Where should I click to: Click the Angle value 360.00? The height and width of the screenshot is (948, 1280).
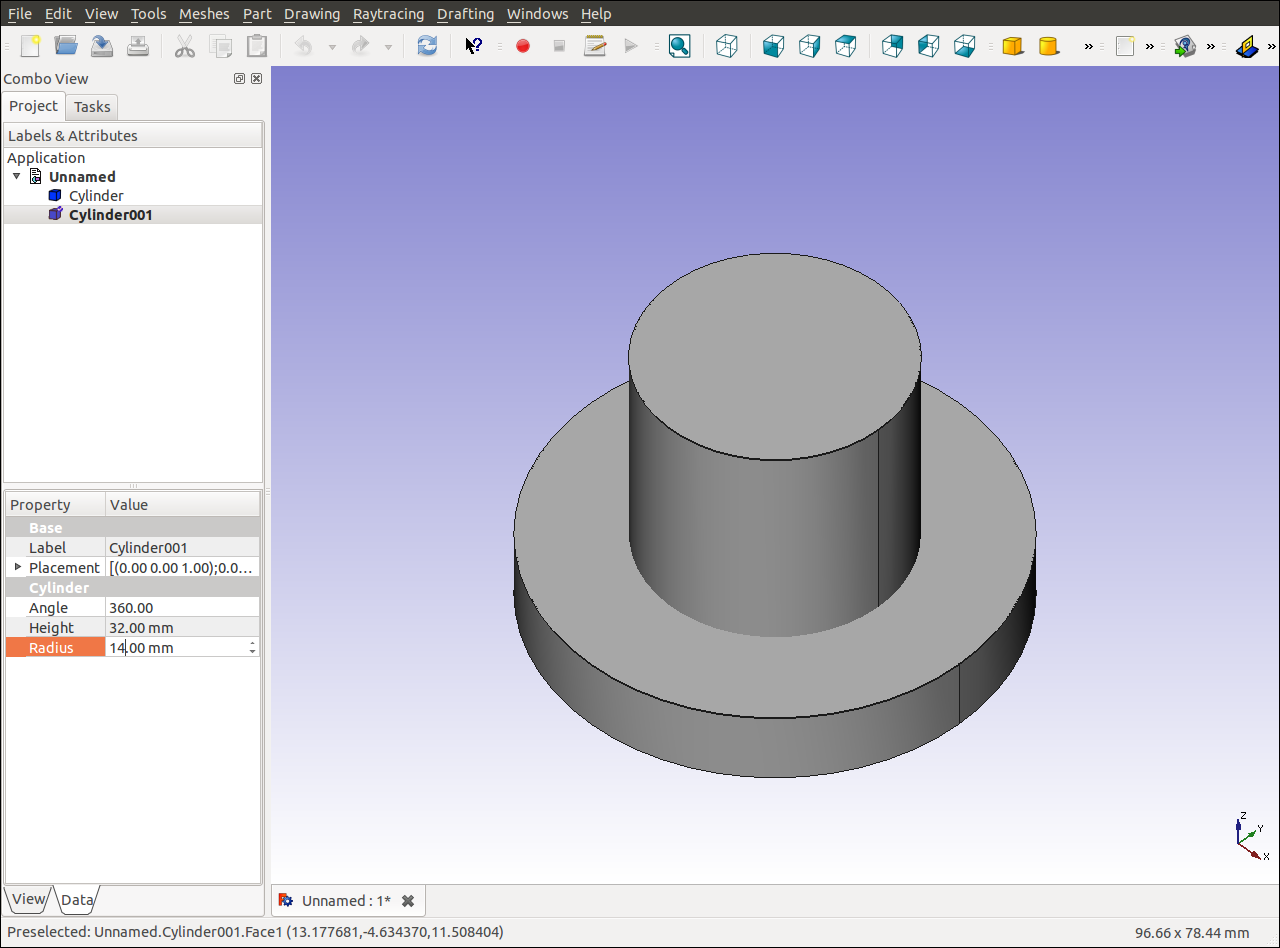pyautogui.click(x=183, y=608)
